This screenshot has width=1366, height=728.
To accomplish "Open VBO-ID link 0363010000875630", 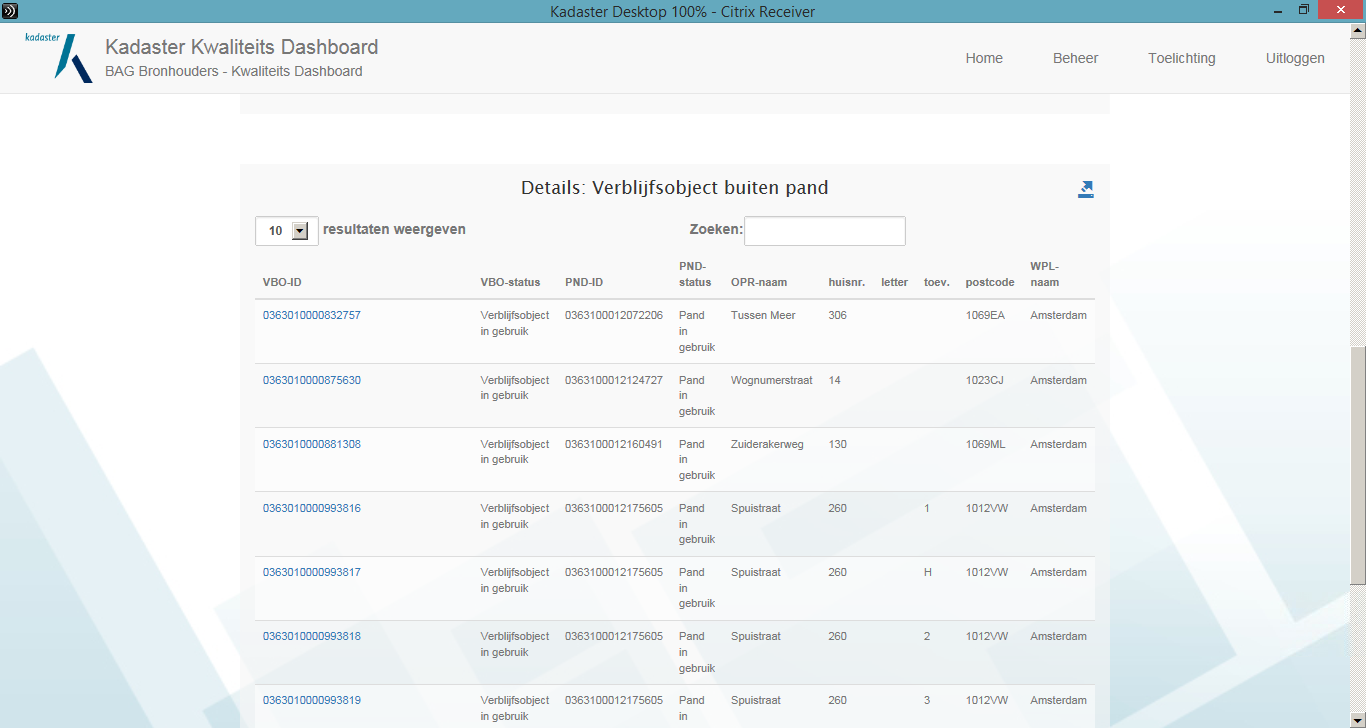I will pyautogui.click(x=312, y=380).
